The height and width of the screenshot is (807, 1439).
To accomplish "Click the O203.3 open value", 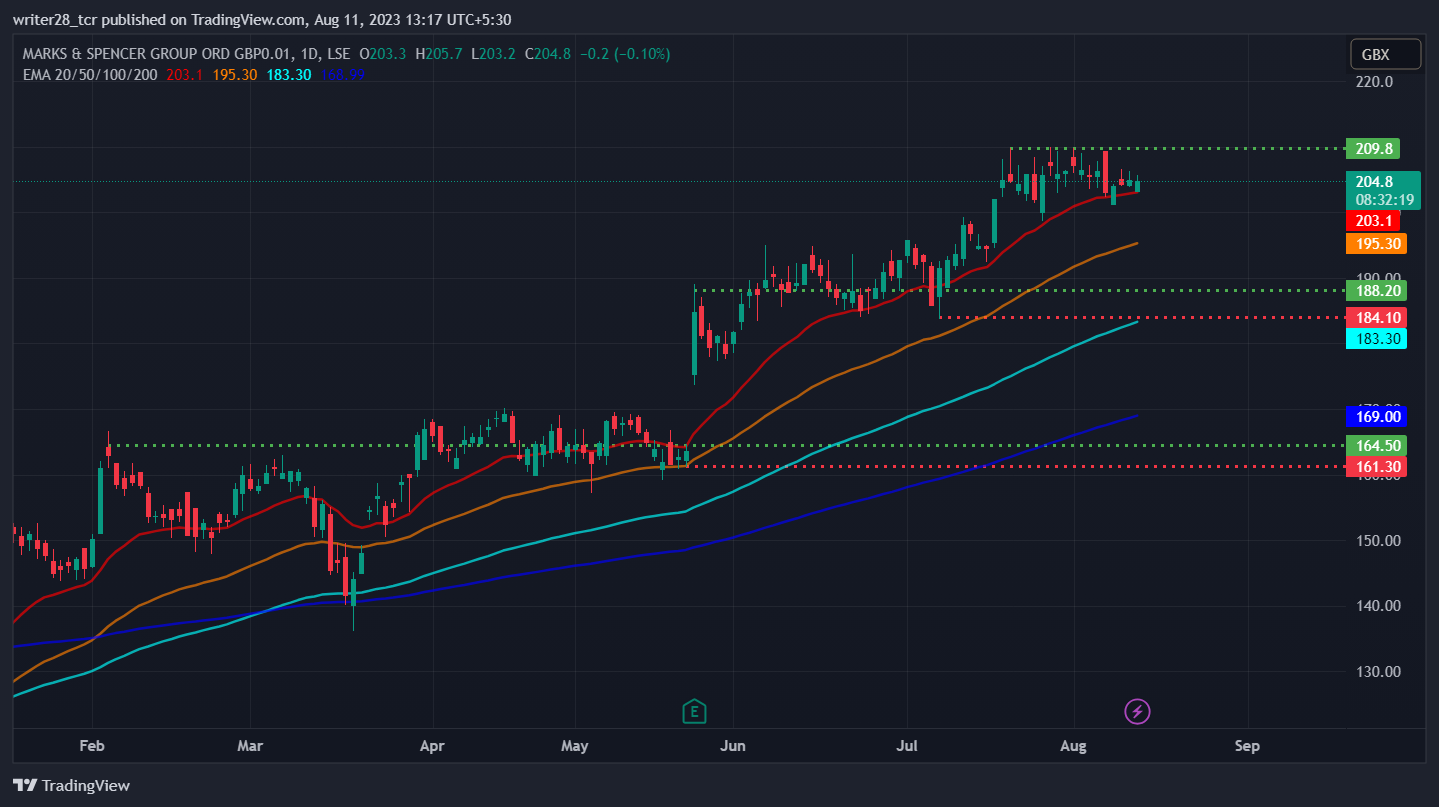I will pyautogui.click(x=383, y=54).
